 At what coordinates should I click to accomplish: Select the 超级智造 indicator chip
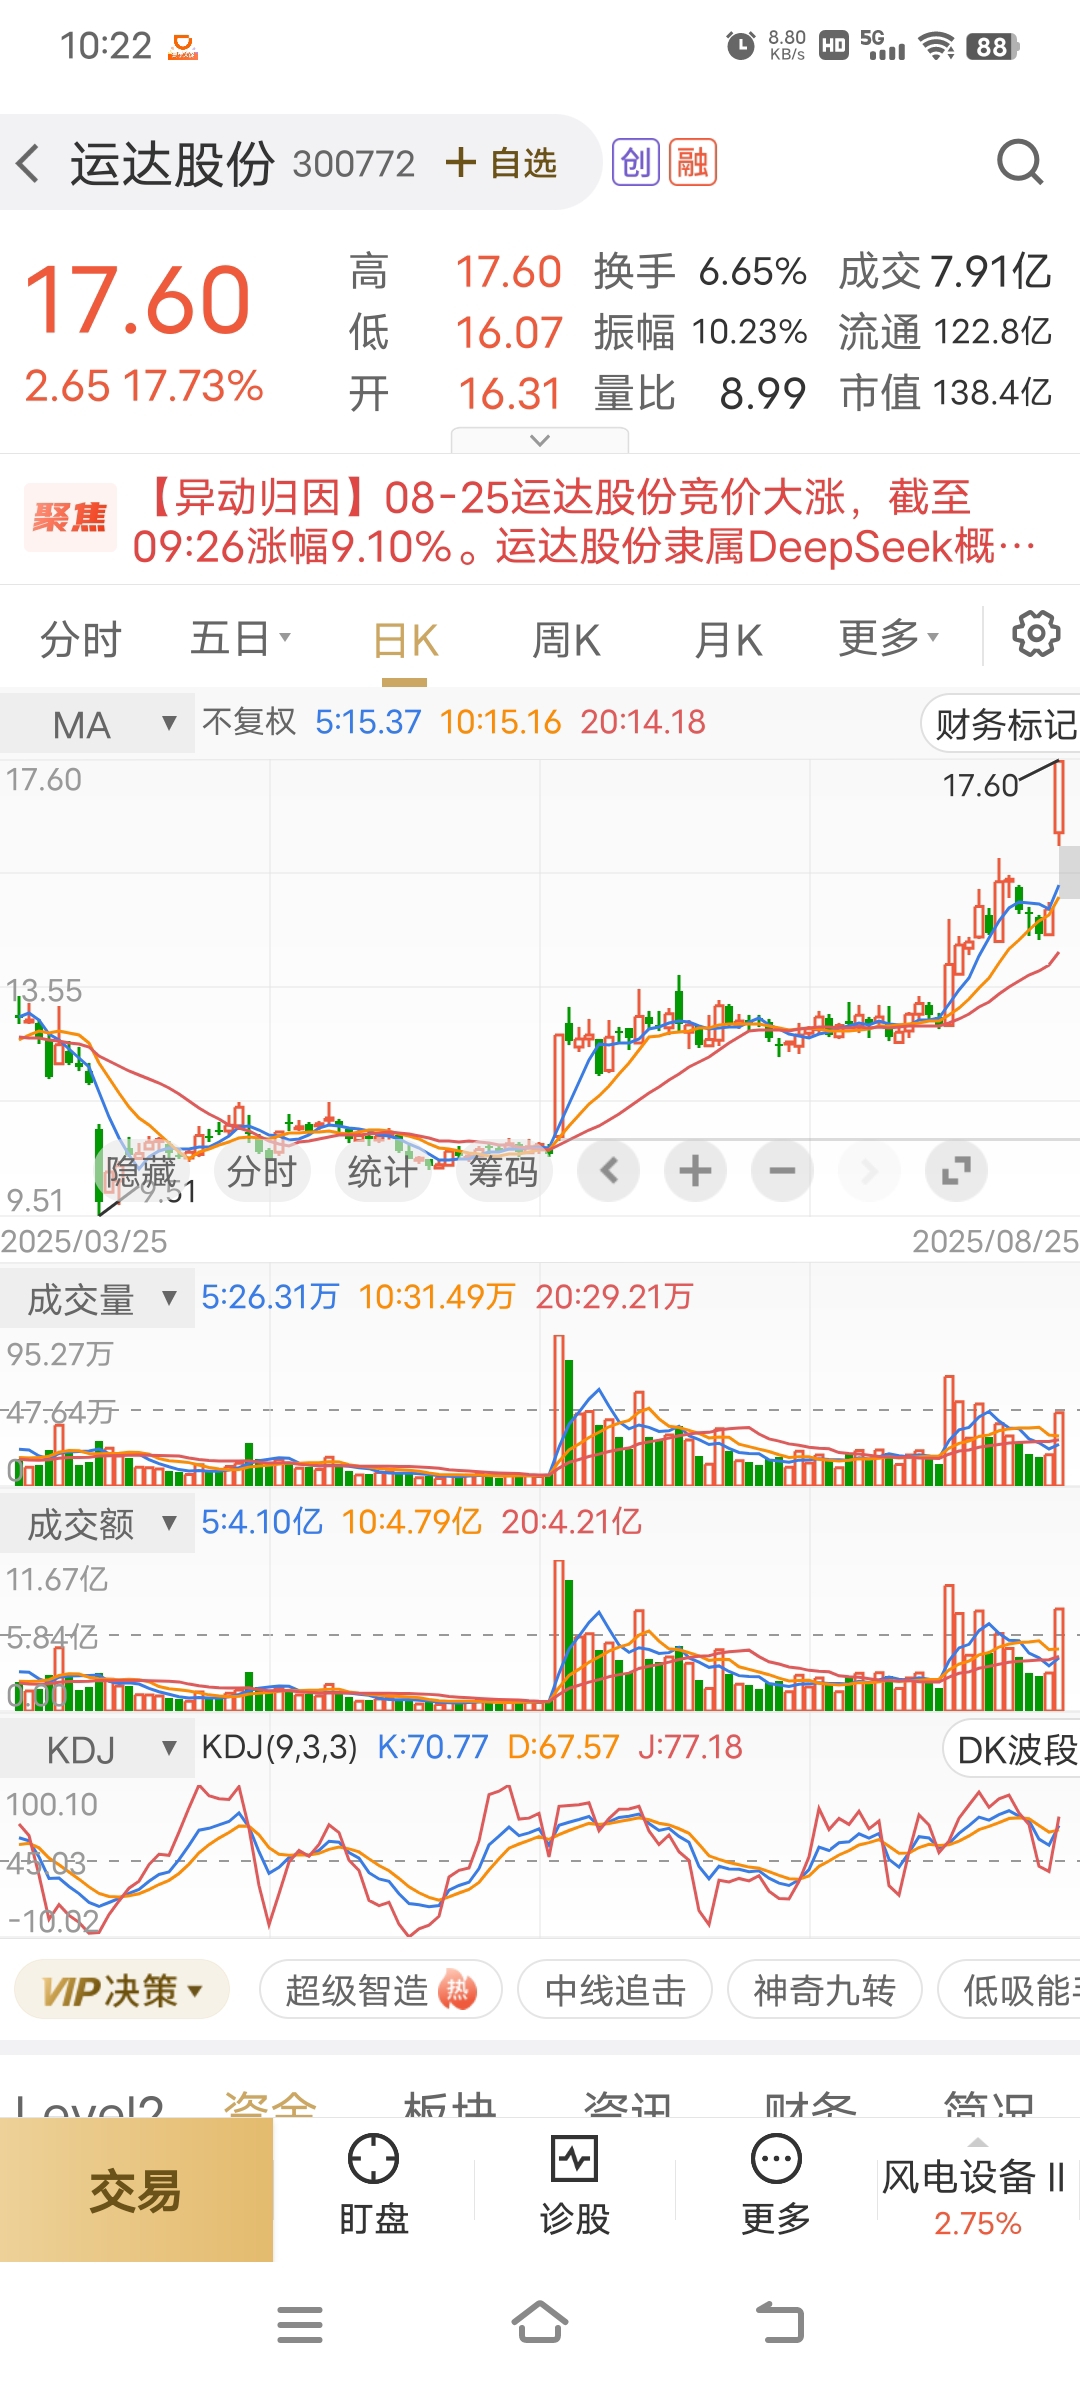pyautogui.click(x=380, y=1991)
